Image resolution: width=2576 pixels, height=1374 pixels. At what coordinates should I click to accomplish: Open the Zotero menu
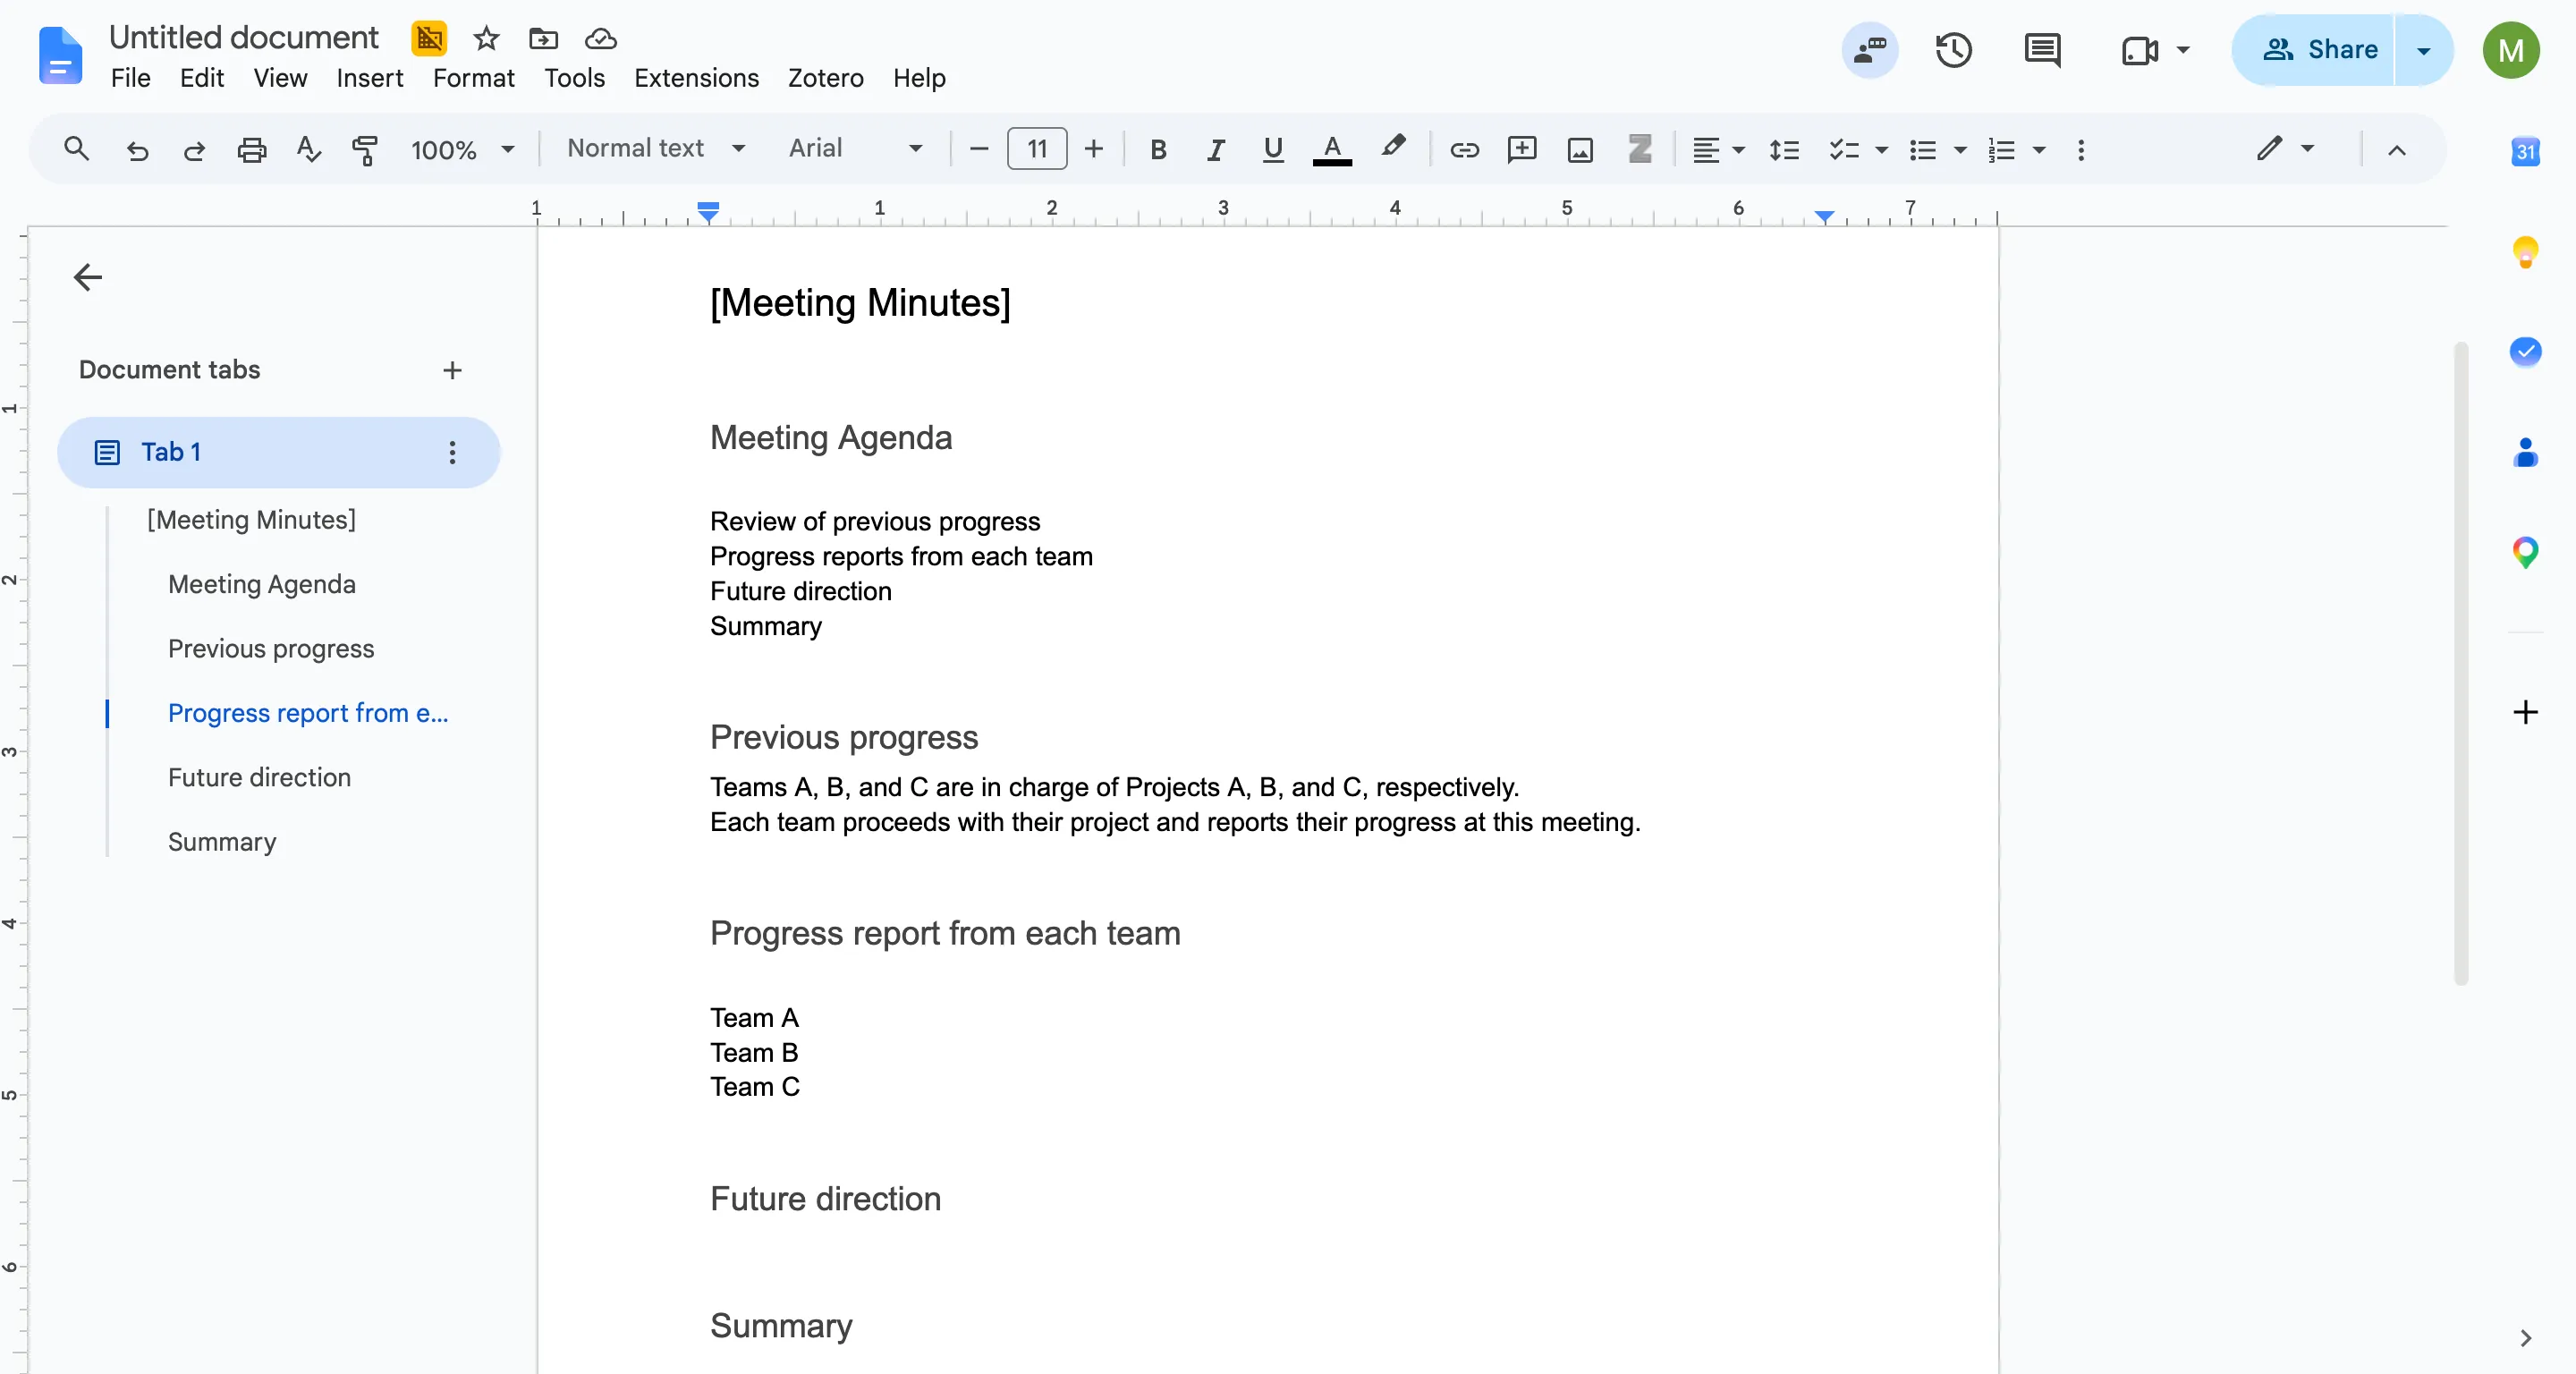click(x=825, y=78)
